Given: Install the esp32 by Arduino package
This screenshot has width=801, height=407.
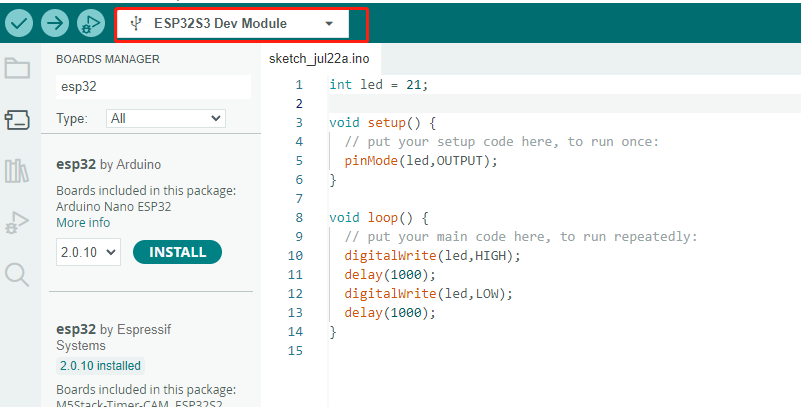Looking at the screenshot, I should [177, 252].
